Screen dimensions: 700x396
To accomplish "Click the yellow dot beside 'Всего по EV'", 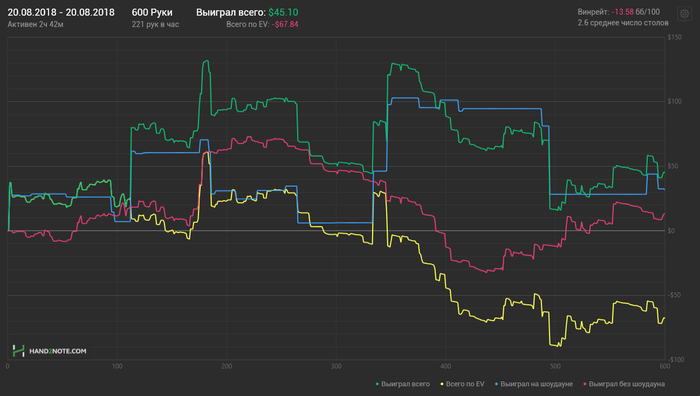I will coord(442,384).
